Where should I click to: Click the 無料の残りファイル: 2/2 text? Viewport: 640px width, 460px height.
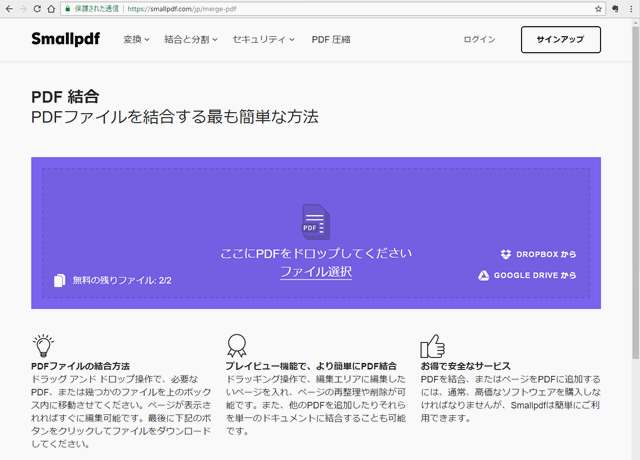click(122, 280)
